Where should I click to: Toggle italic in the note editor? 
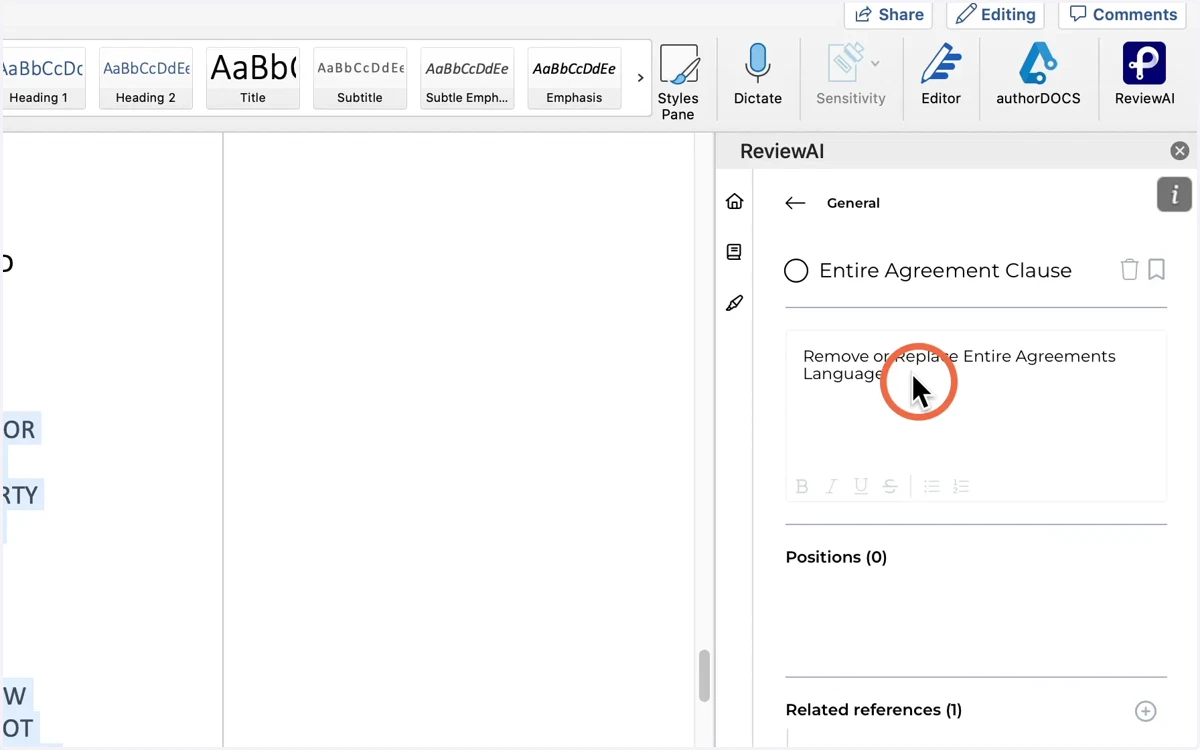(x=831, y=487)
